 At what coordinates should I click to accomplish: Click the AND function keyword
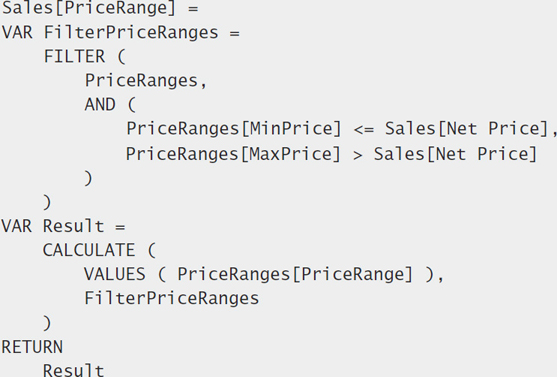tap(100, 105)
